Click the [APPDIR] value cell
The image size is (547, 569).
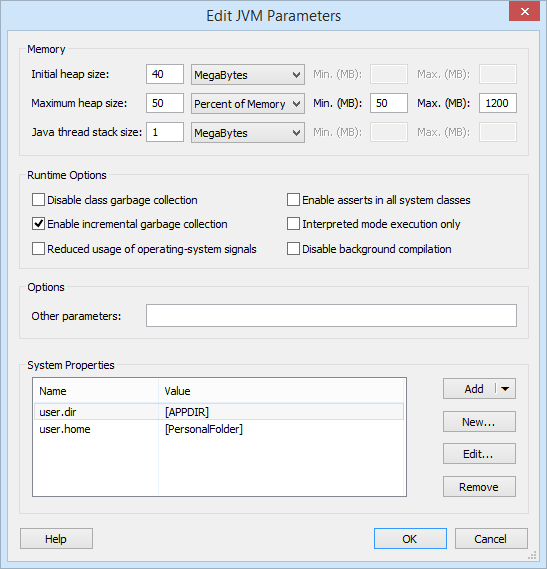click(x=281, y=412)
